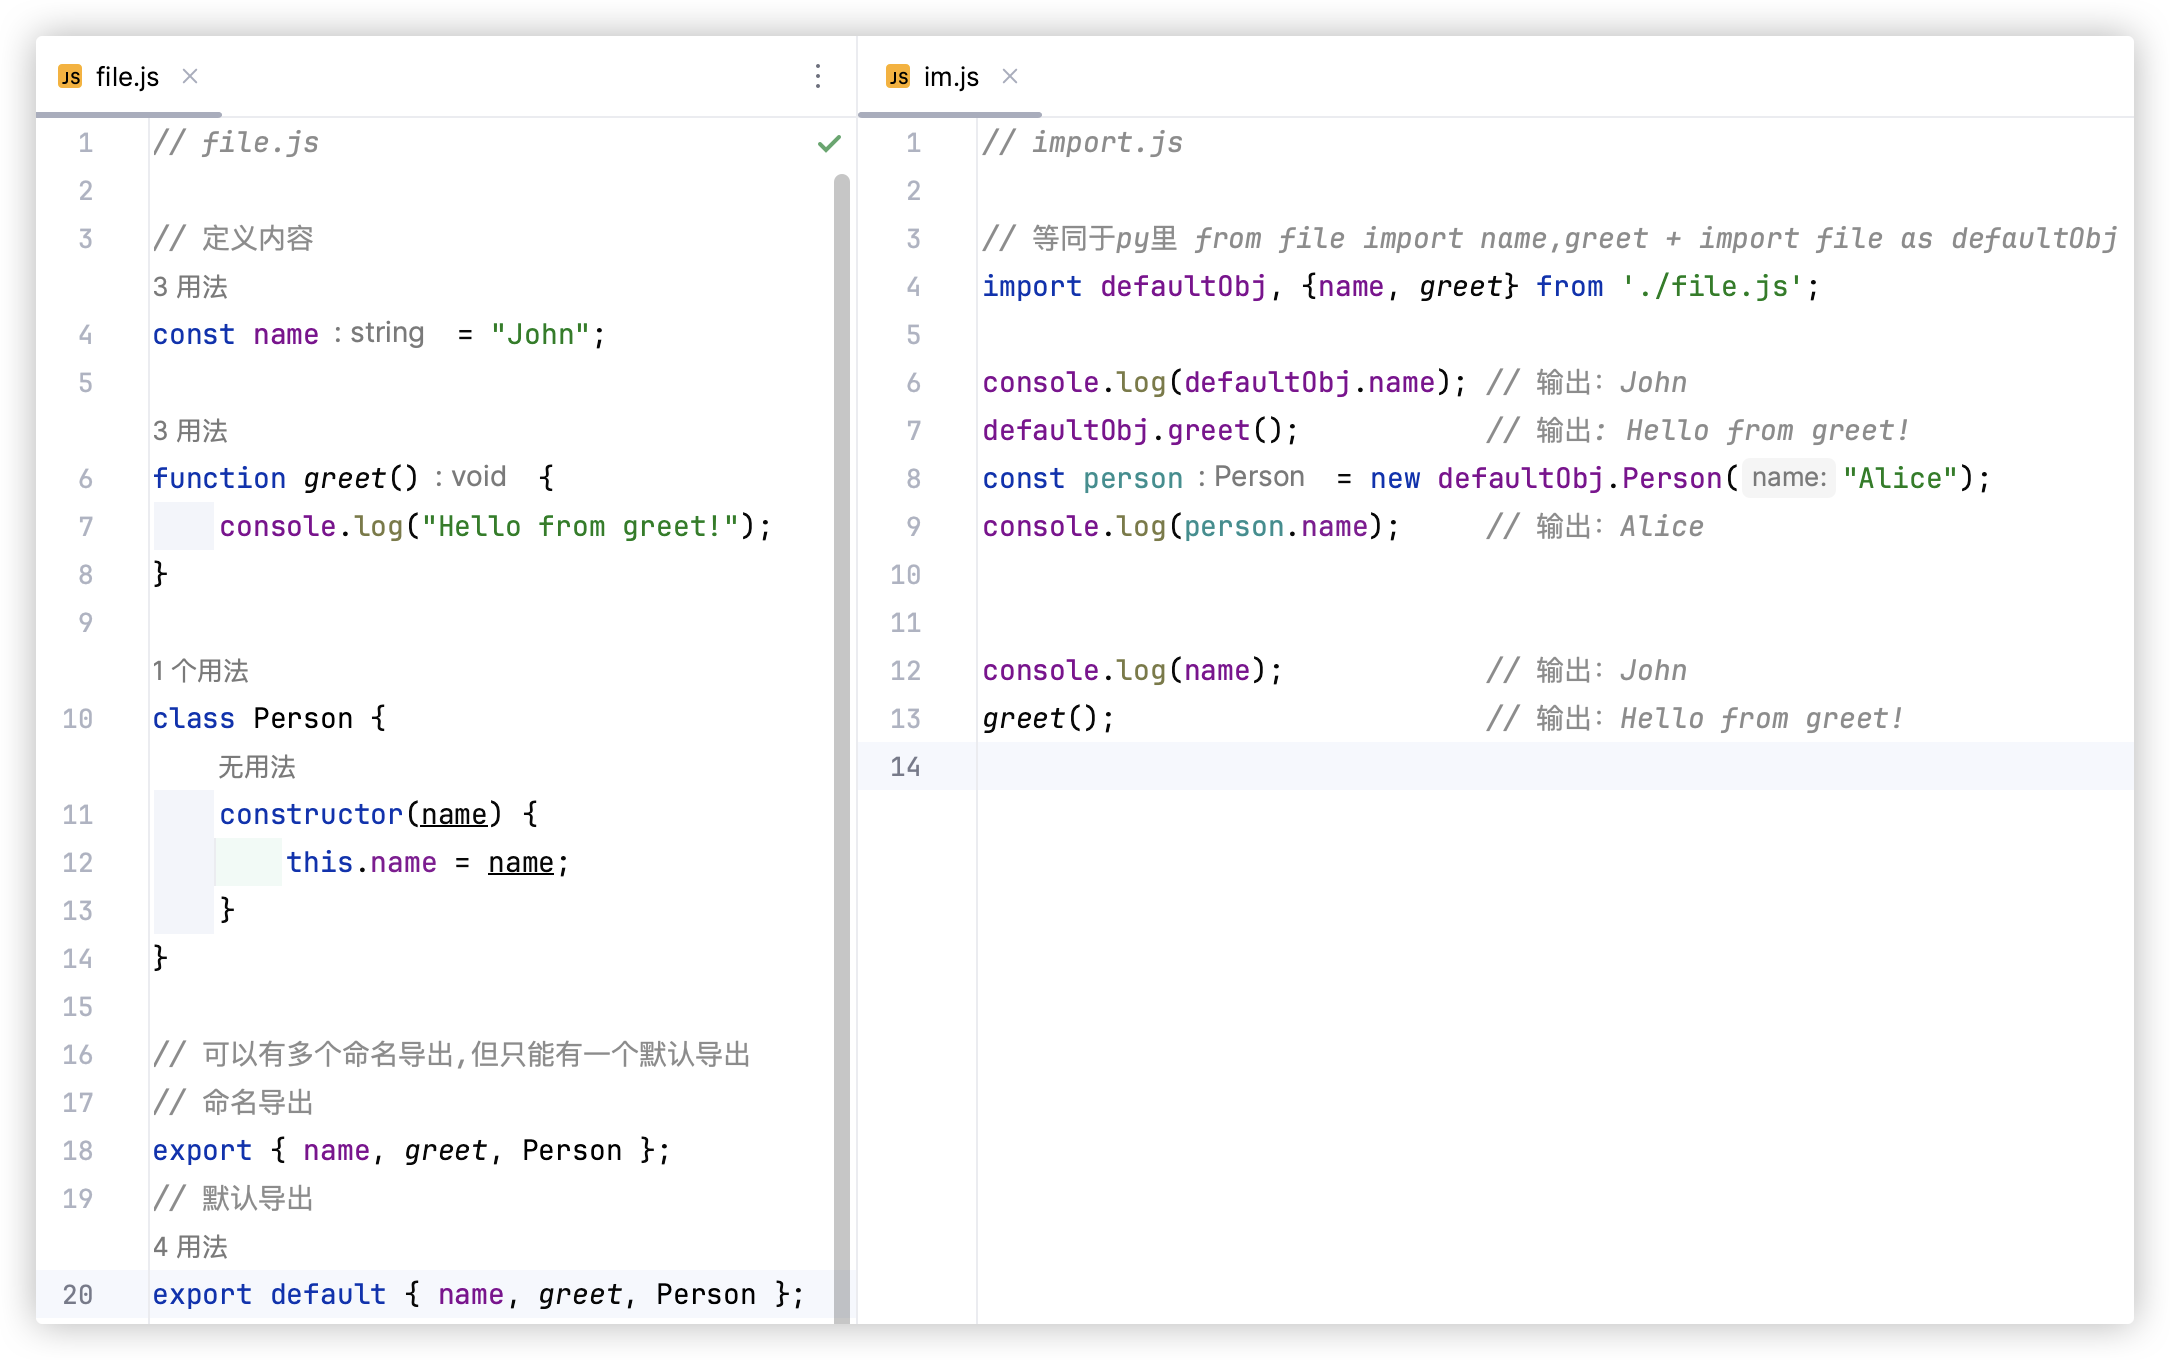Click the '无用法' hint above constructor
Viewport: 2170px width, 1360px height.
click(257, 767)
